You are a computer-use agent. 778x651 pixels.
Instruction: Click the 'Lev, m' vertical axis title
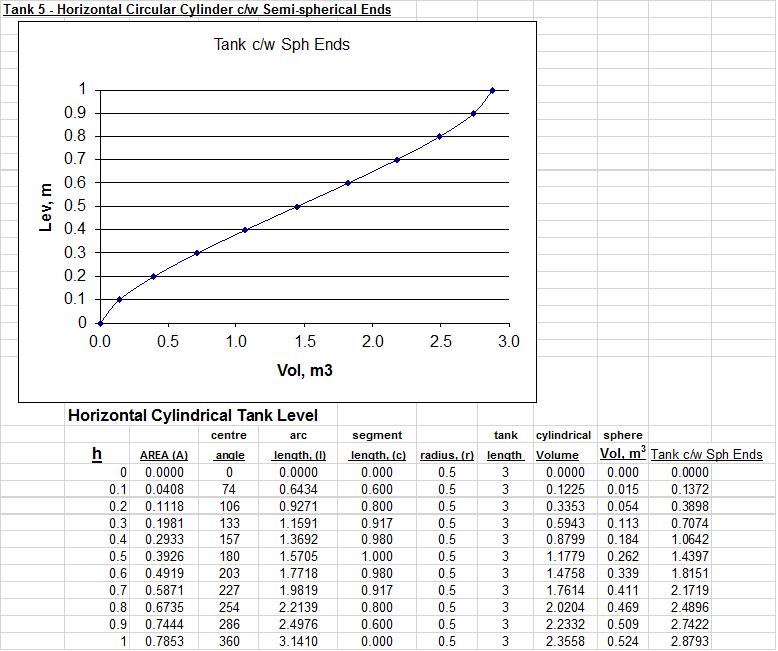point(46,206)
